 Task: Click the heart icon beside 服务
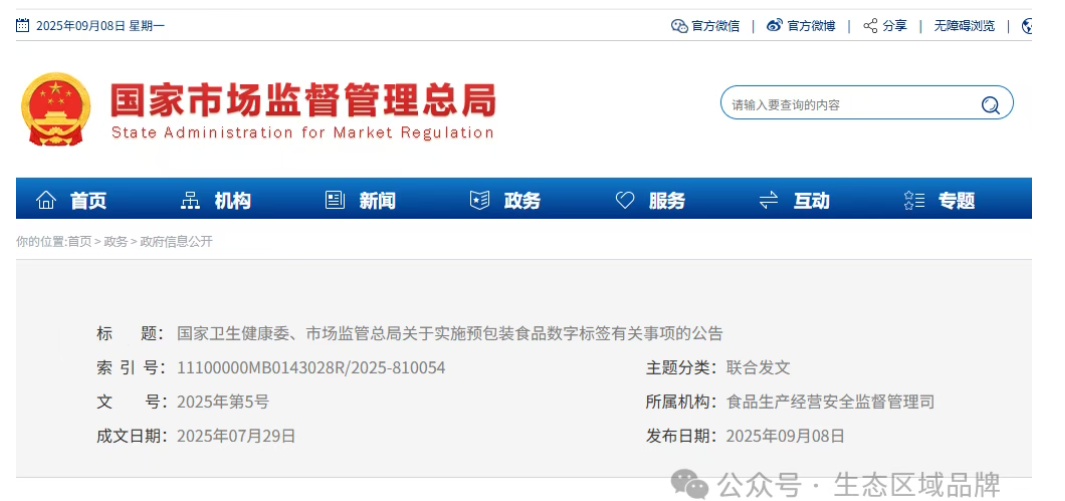click(625, 201)
